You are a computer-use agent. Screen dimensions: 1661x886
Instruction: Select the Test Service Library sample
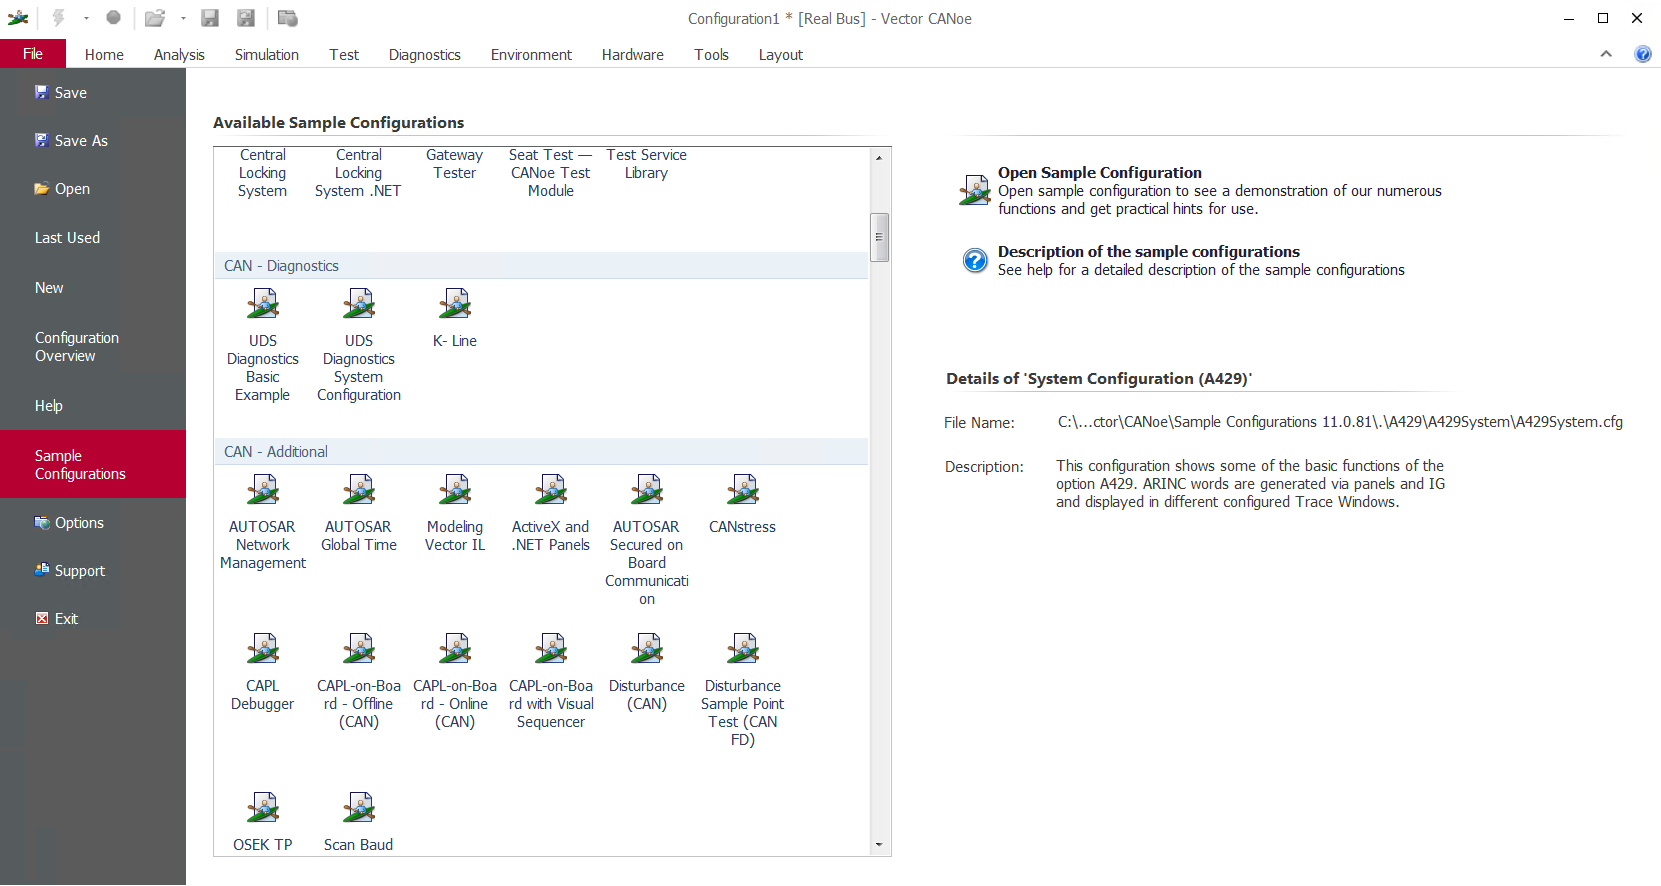(647, 164)
